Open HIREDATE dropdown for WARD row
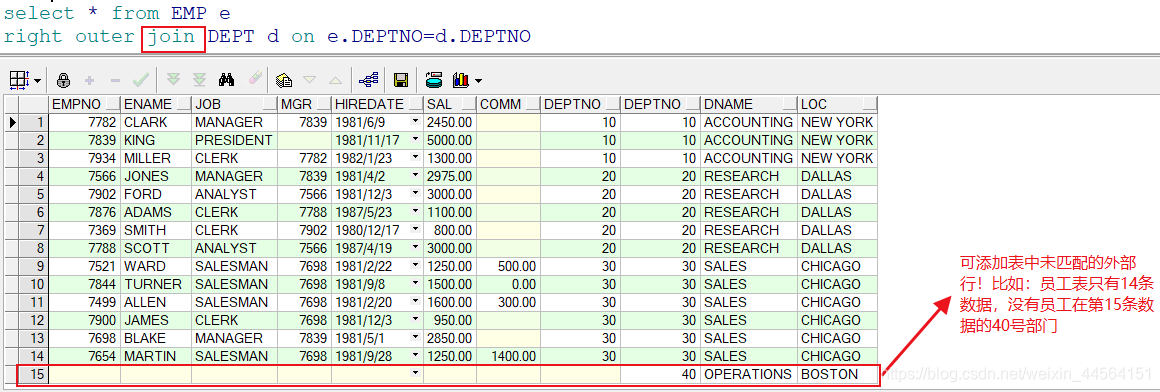Viewport: 1160px width, 392px height. tap(415, 266)
